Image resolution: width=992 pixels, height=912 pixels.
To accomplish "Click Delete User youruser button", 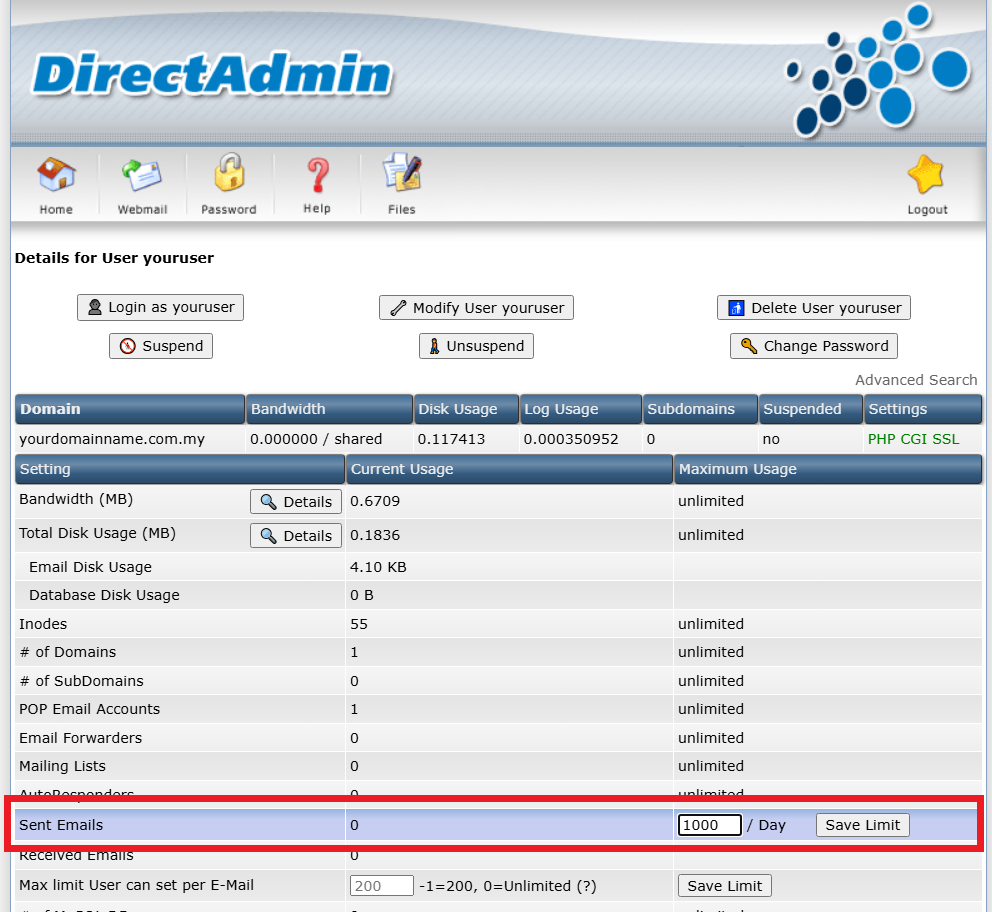I will (814, 308).
